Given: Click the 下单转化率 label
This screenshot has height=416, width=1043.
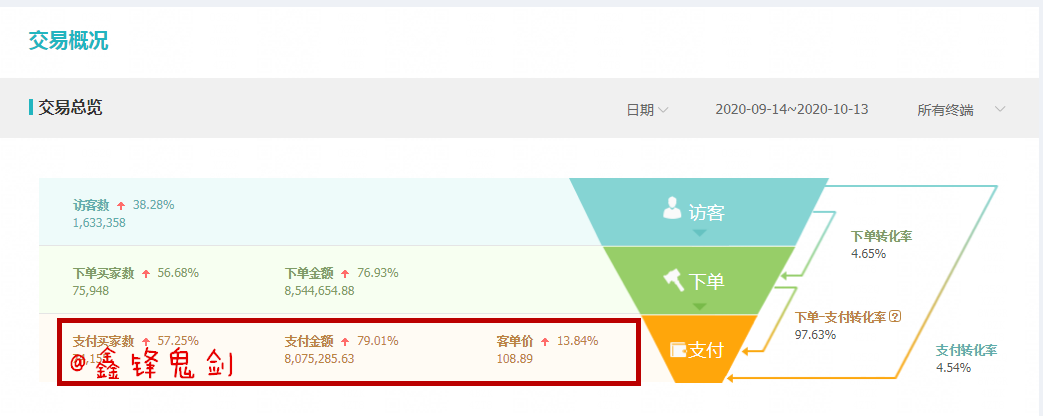Looking at the screenshot, I should 881,236.
